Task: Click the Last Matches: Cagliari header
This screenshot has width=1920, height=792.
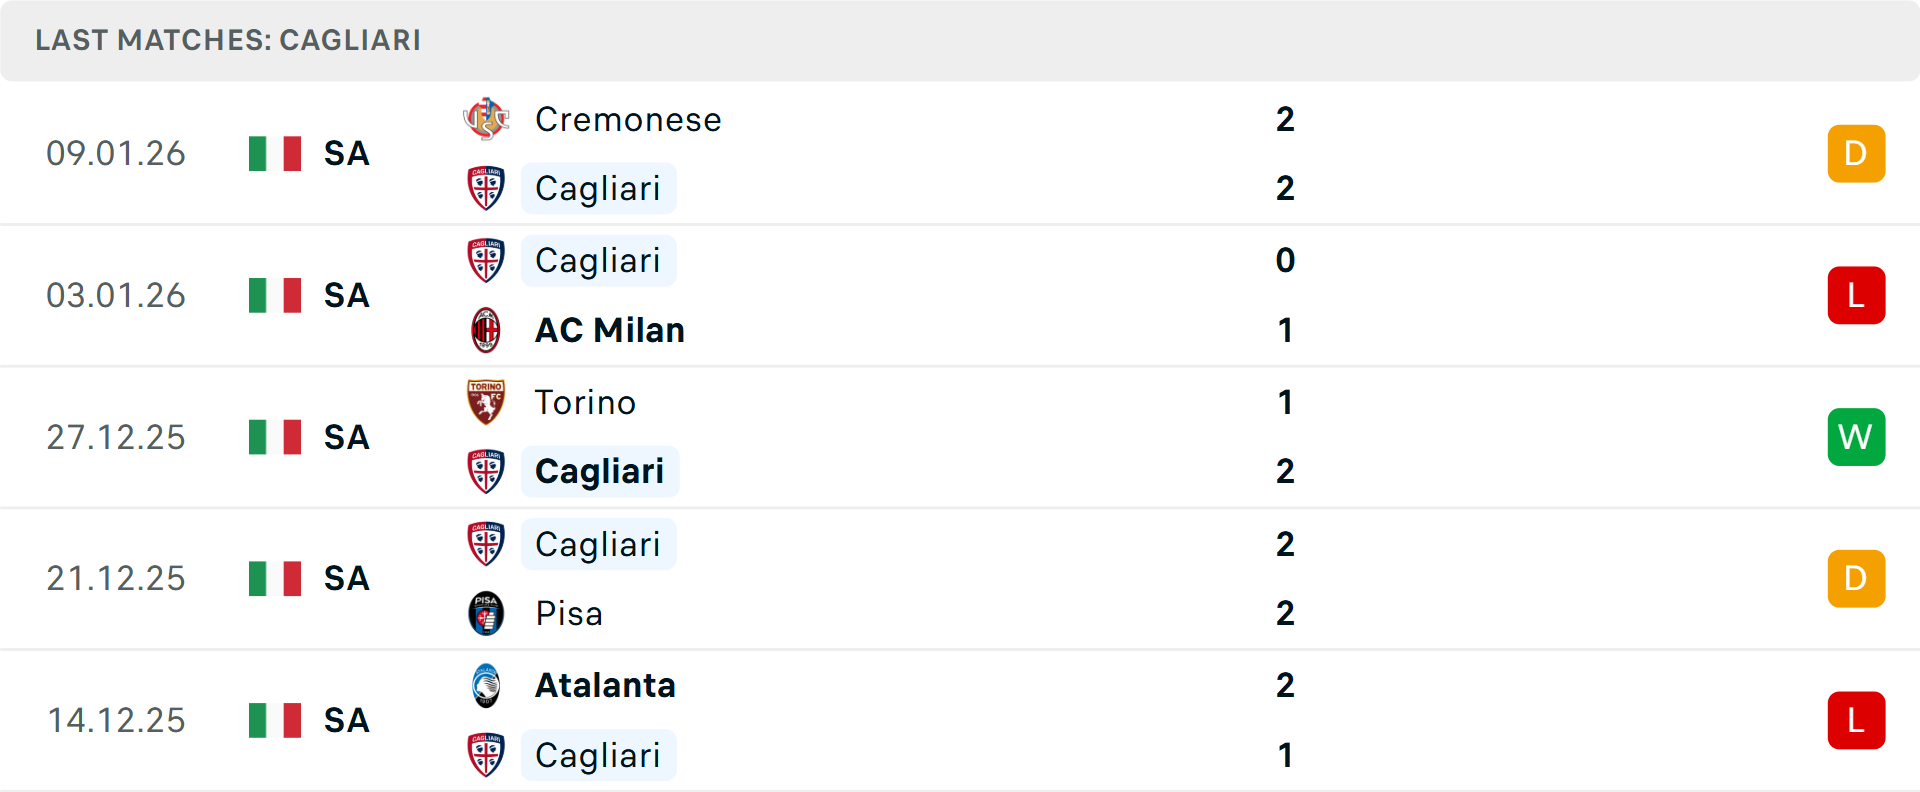Action: click(x=228, y=40)
